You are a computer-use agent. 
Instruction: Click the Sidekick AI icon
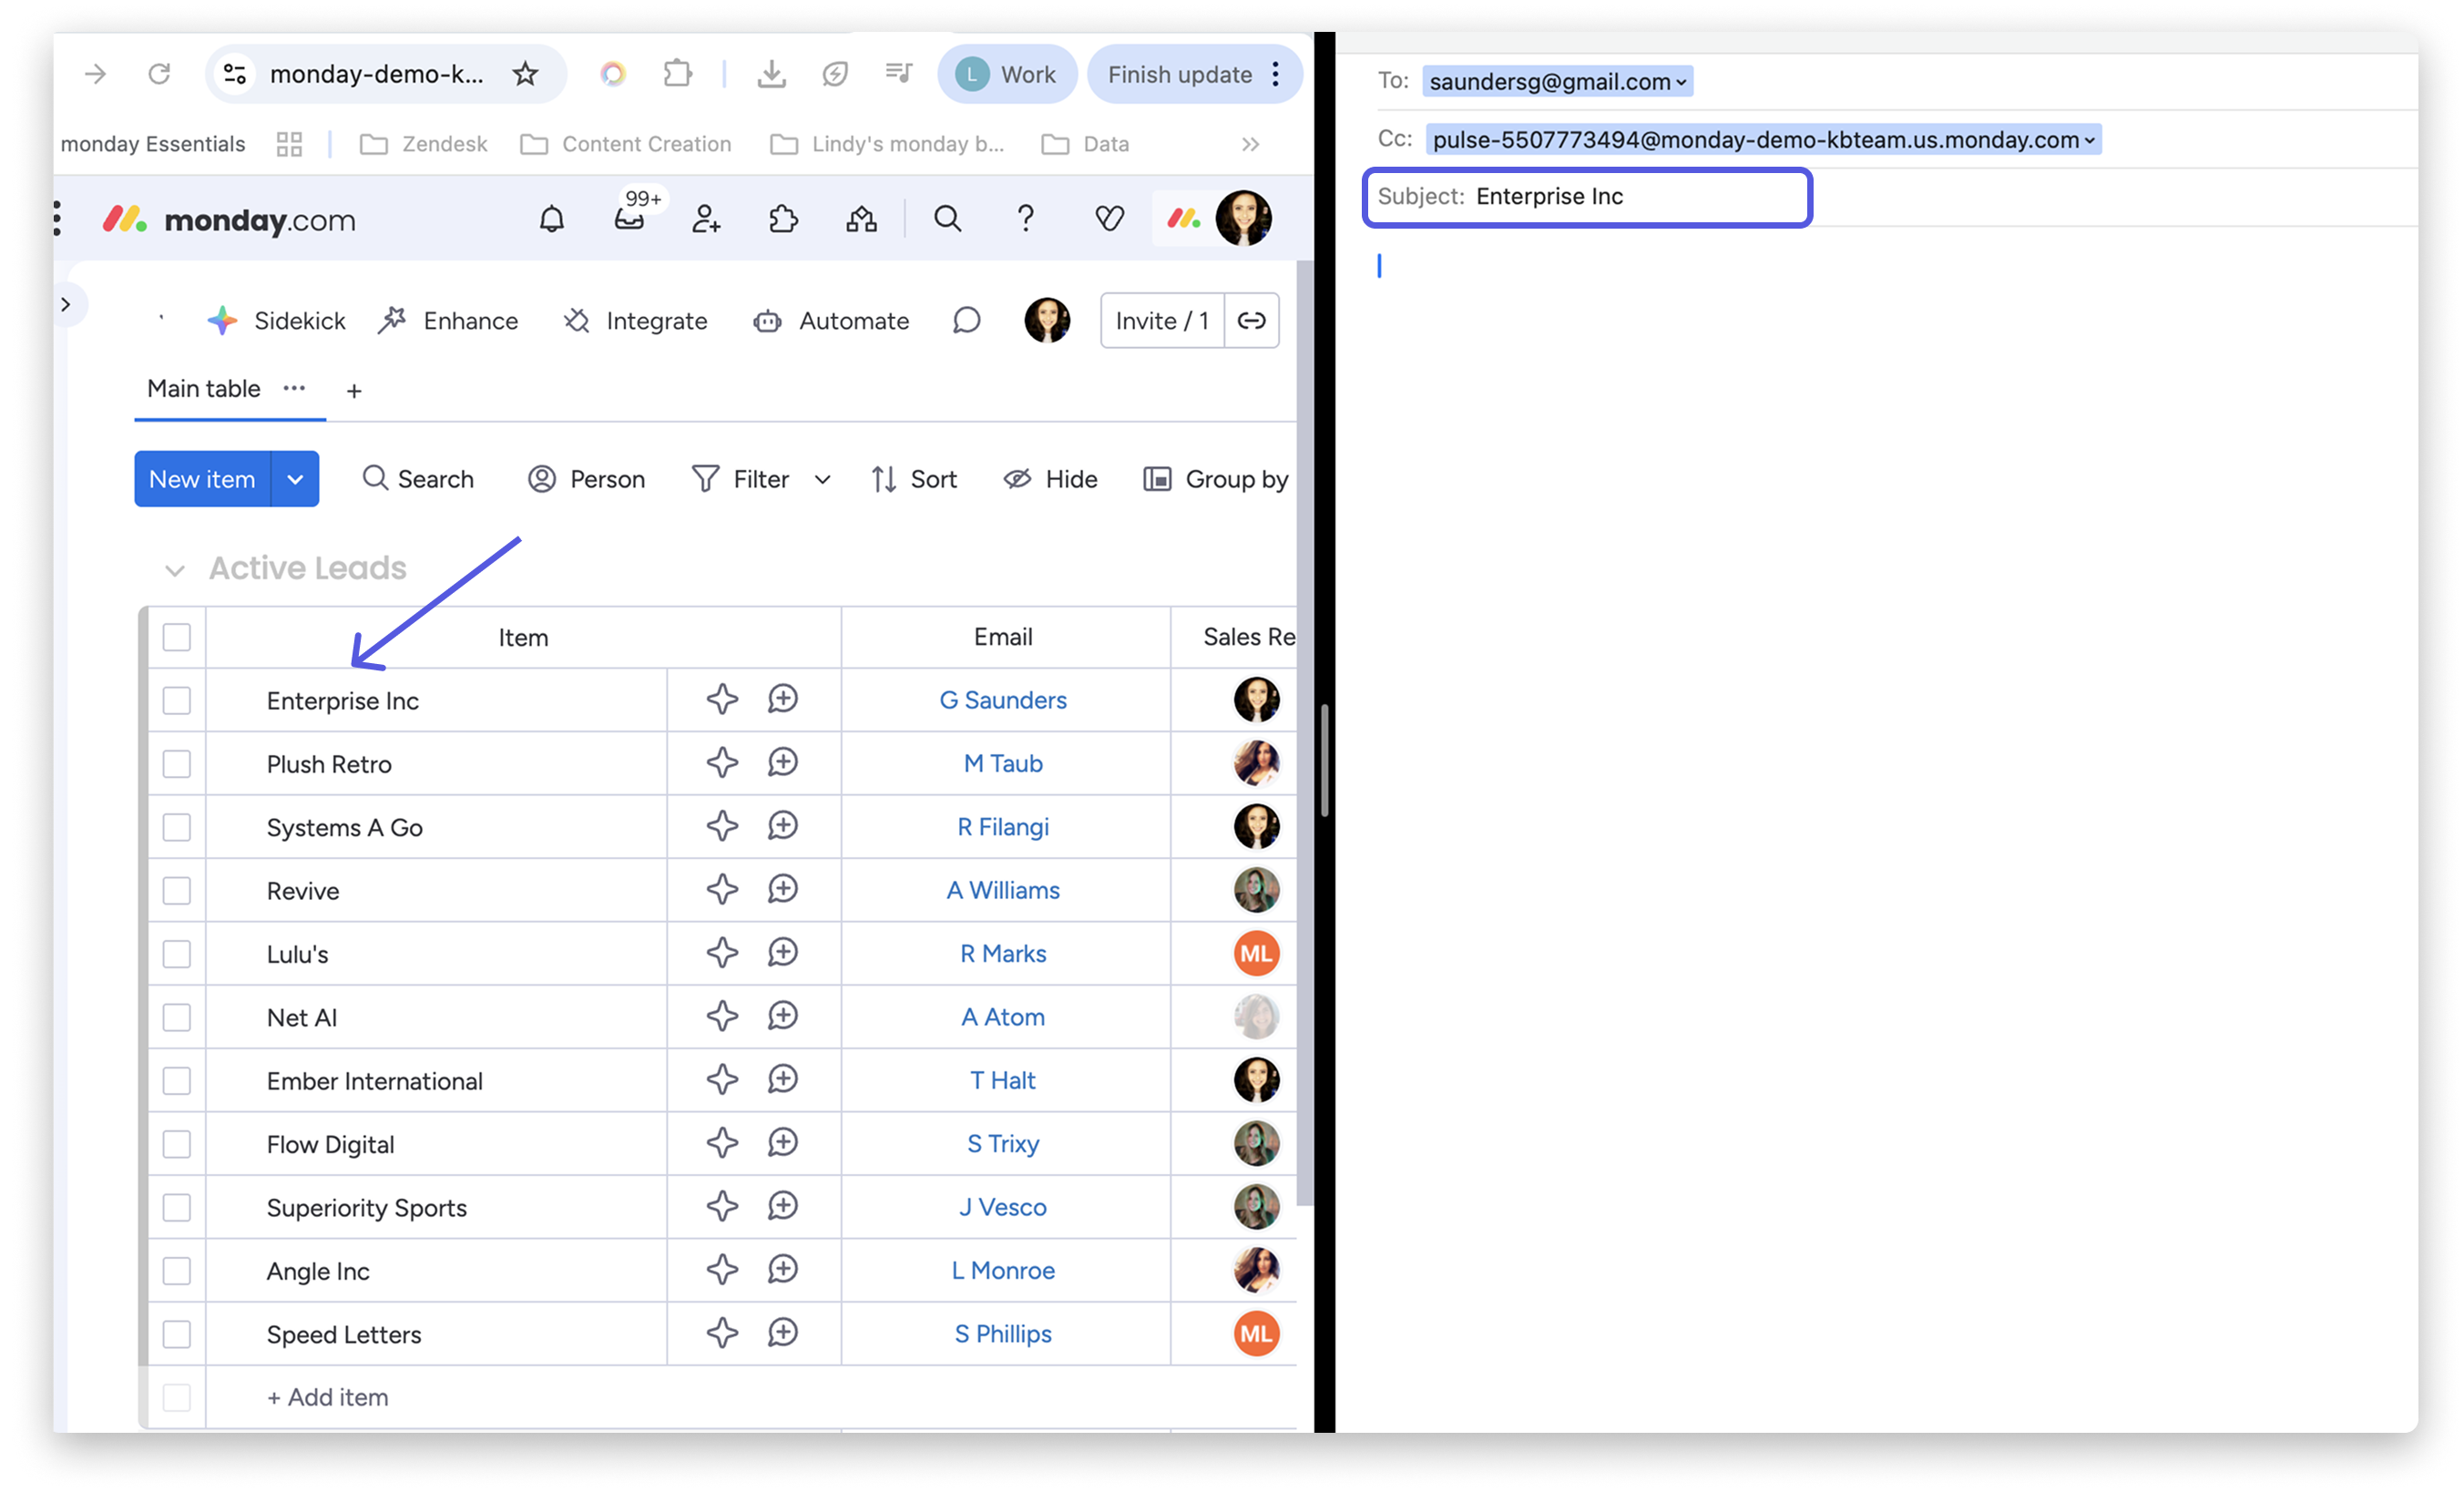click(222, 320)
